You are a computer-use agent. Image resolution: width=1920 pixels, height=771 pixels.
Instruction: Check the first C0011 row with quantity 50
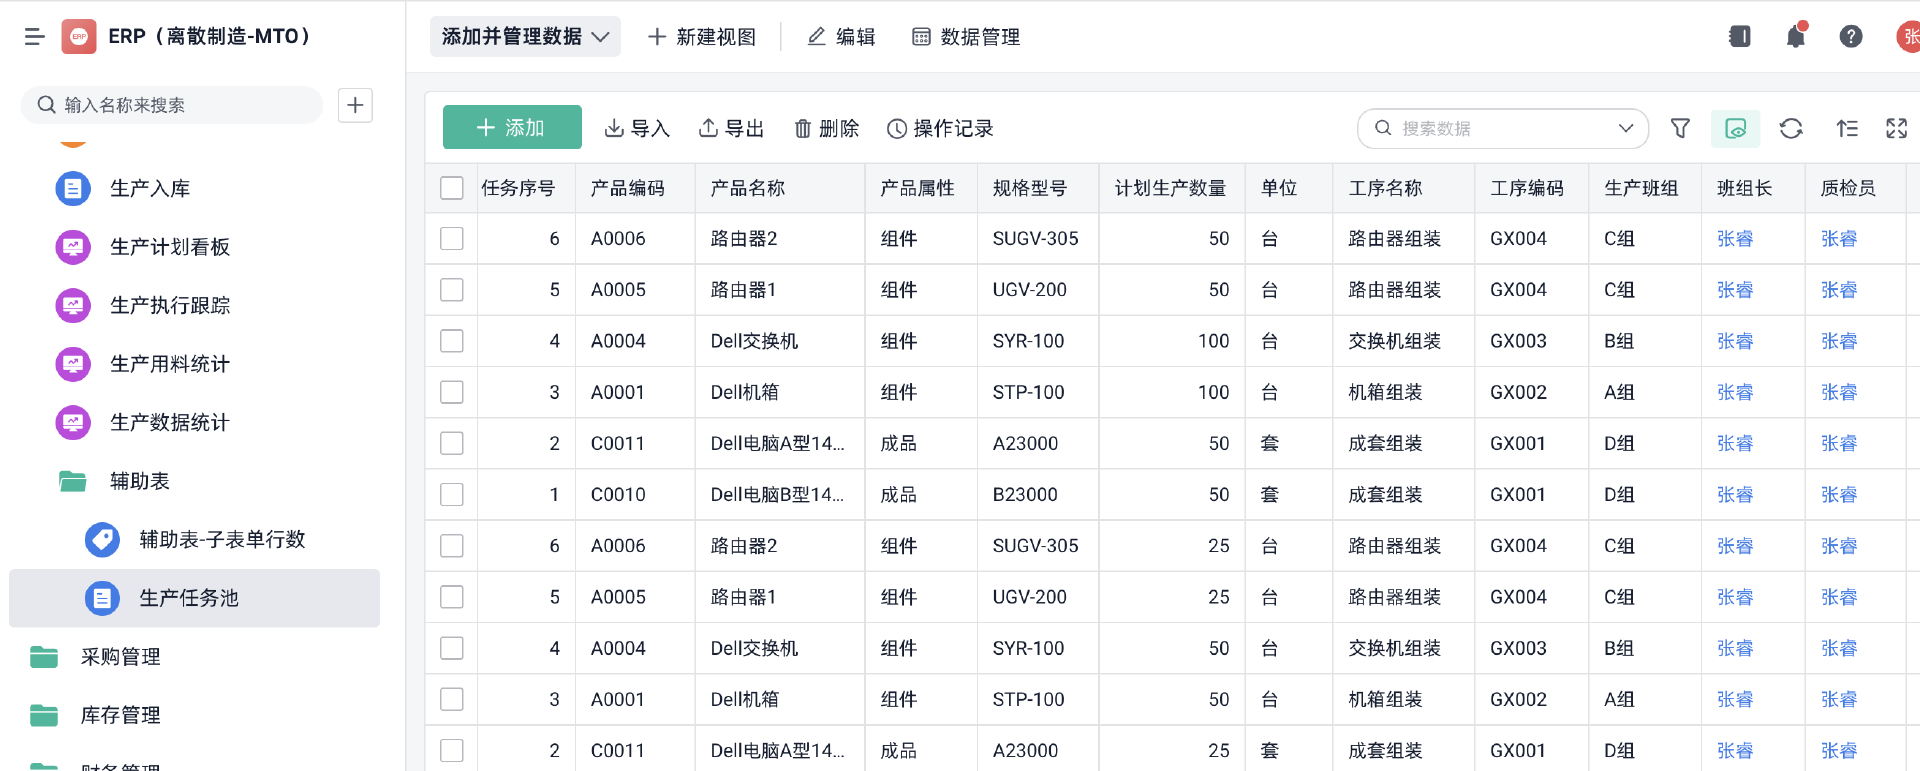click(x=452, y=443)
